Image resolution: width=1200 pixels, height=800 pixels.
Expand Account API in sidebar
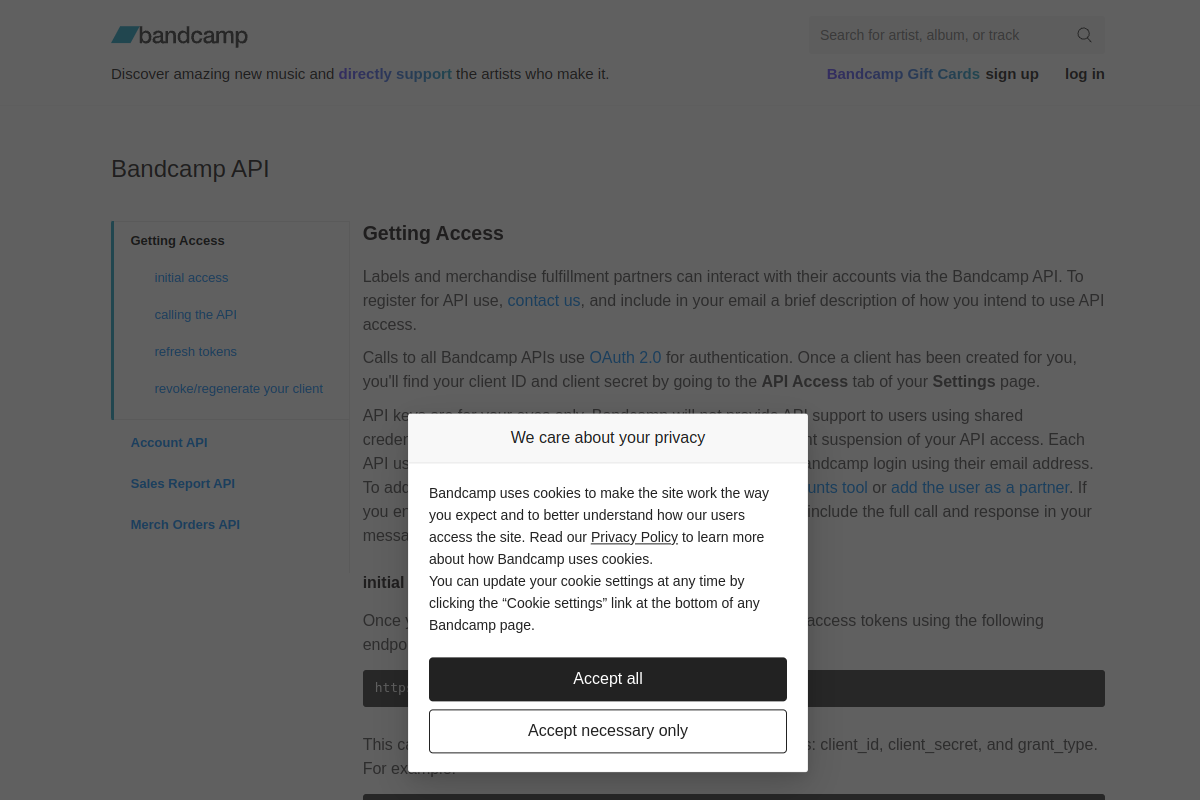pos(169,443)
